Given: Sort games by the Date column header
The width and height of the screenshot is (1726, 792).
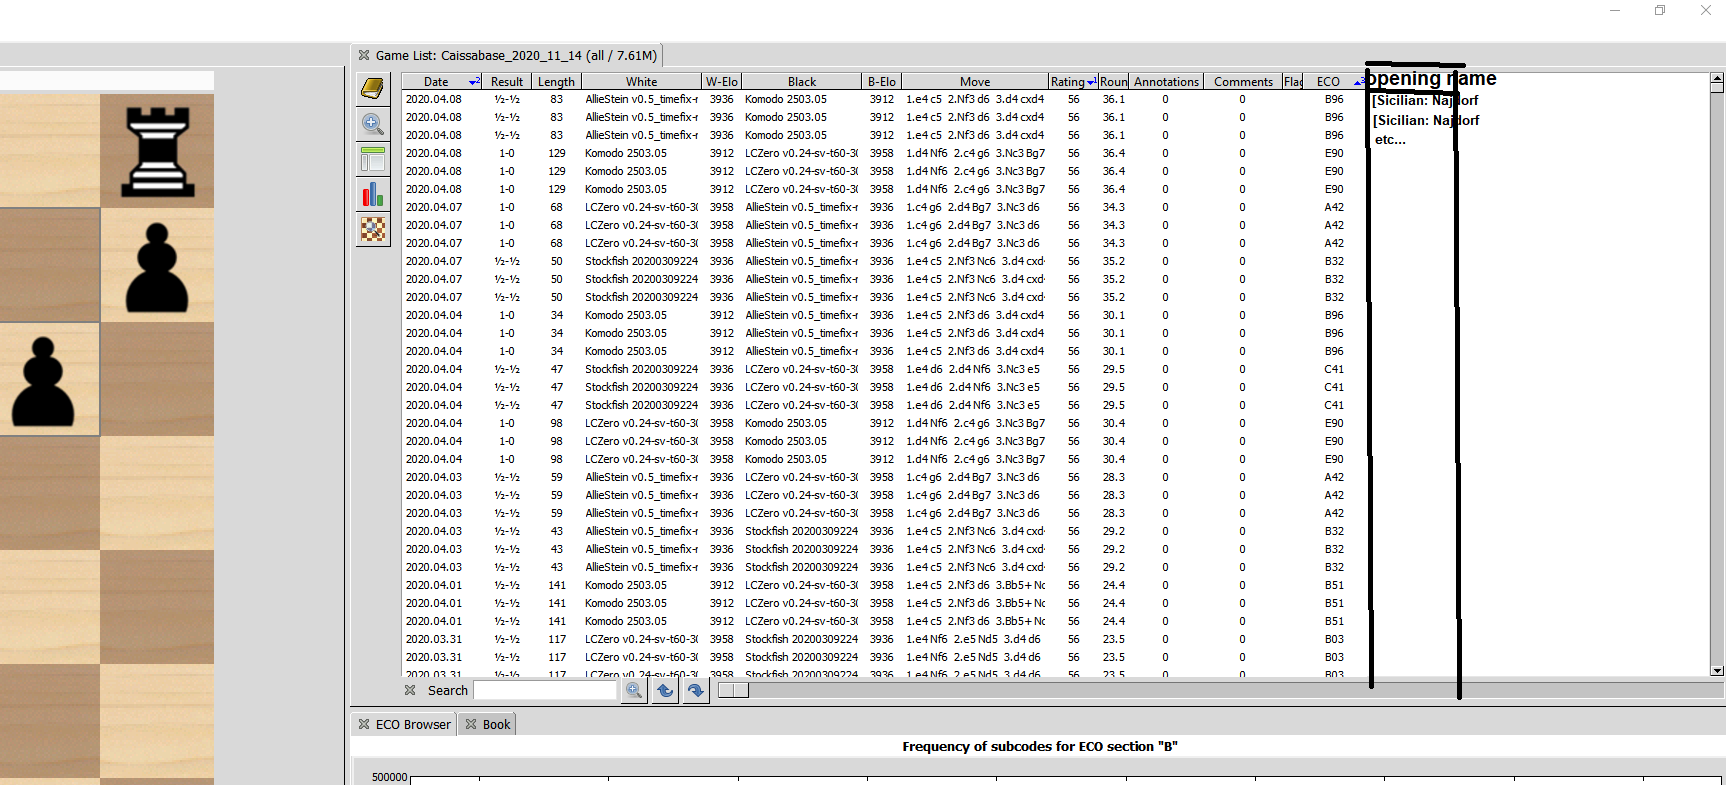Looking at the screenshot, I should point(442,82).
